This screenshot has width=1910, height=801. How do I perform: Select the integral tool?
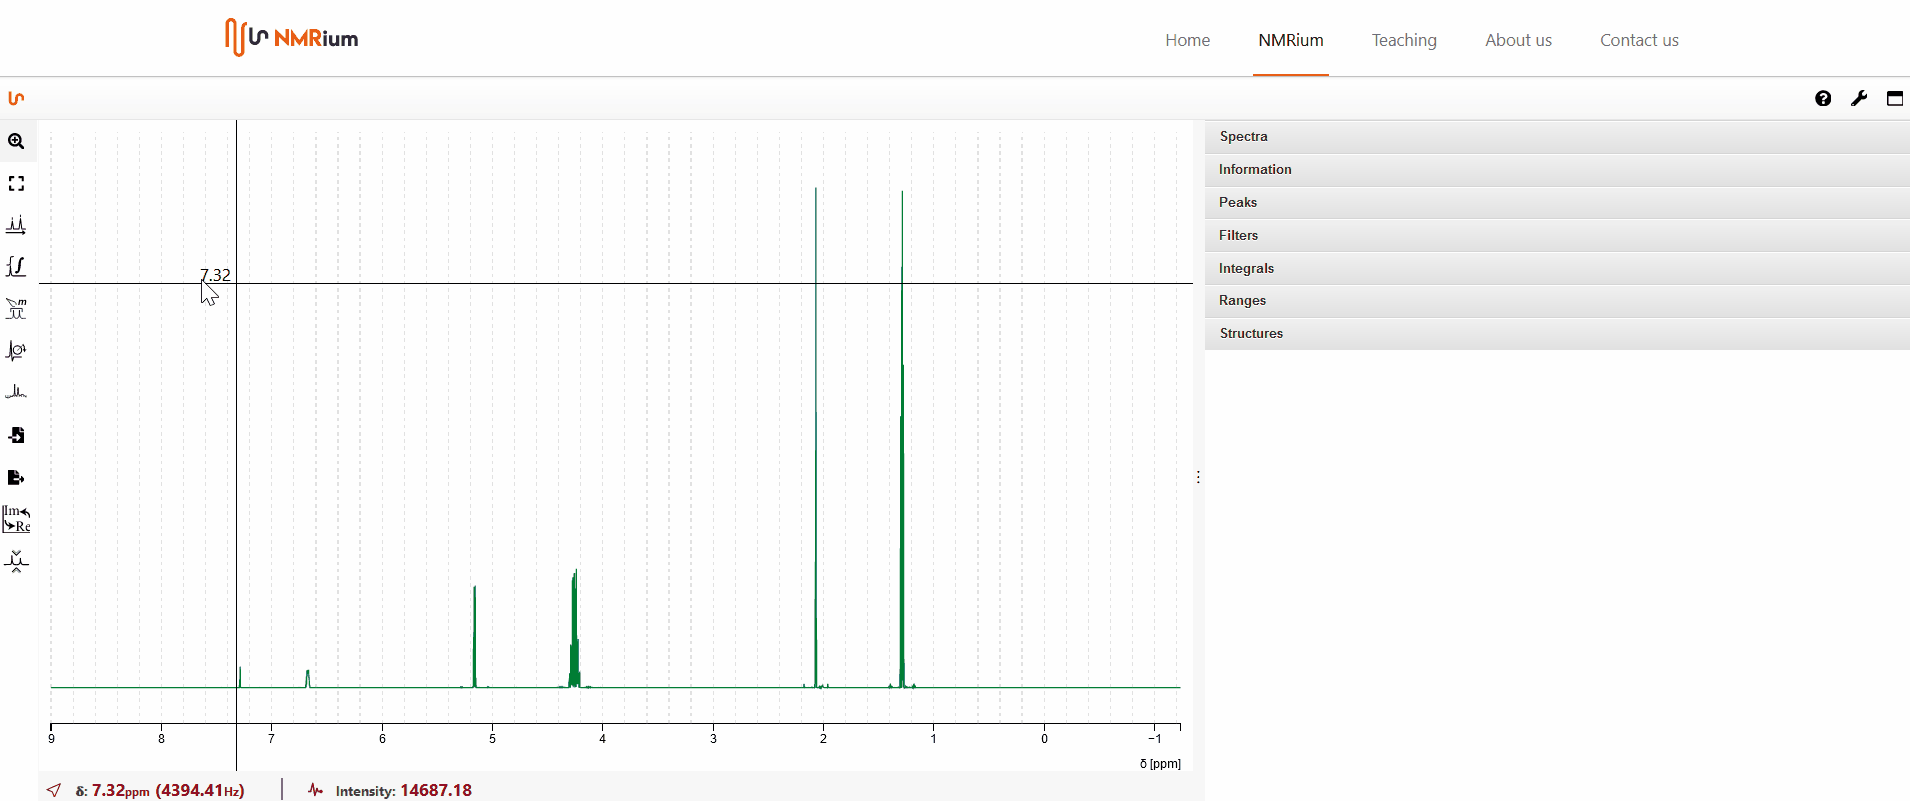click(16, 267)
